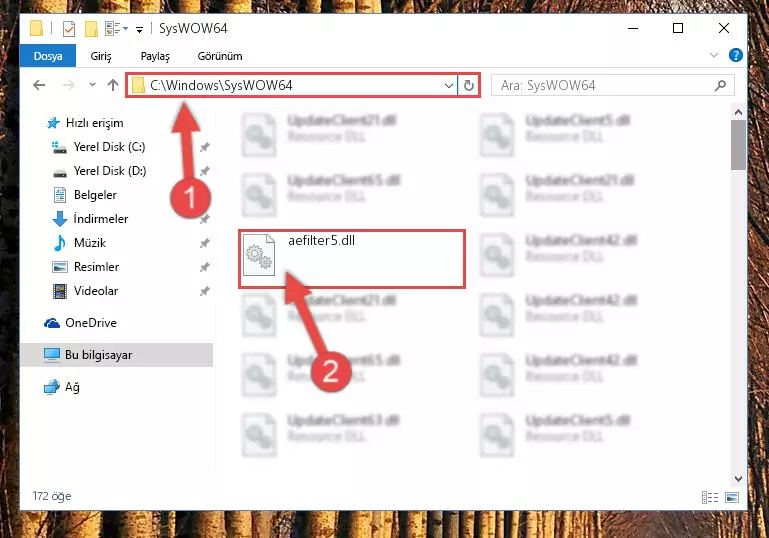The width and height of the screenshot is (769, 538).
Task: Click the scrollbar down arrow
Action: tap(738, 479)
